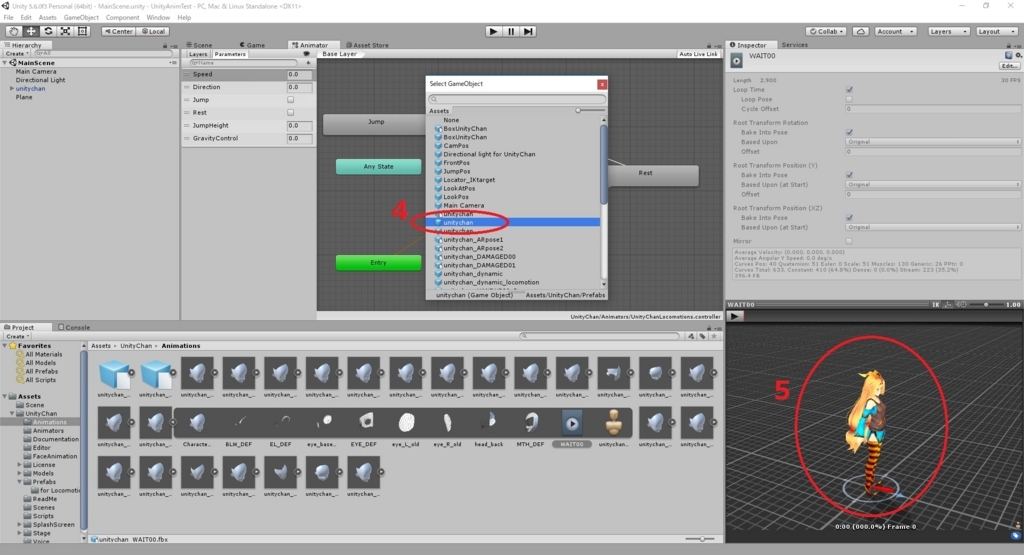Expand the Models folder
This screenshot has height=555, width=1024.
coord(20,473)
